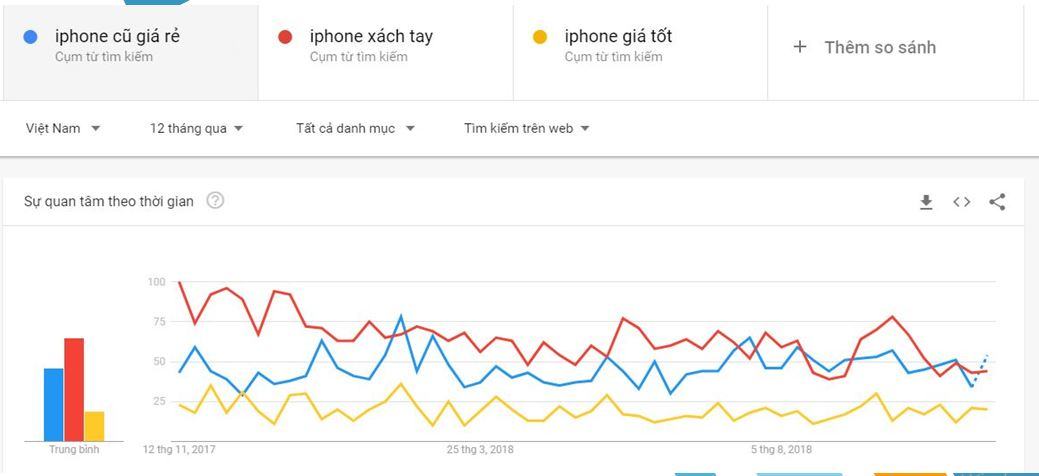This screenshot has height=476, width=1039.
Task: Open the embed code icon
Action: [961, 202]
